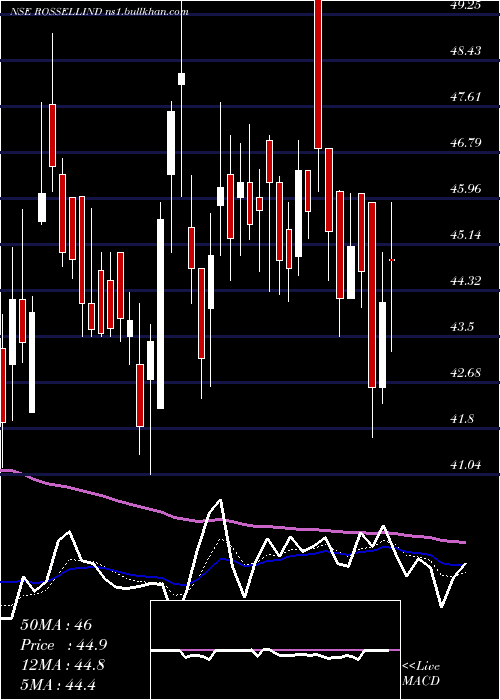Click the 48.43 price axis label
The width and height of the screenshot is (500, 700).
[x=465, y=51]
